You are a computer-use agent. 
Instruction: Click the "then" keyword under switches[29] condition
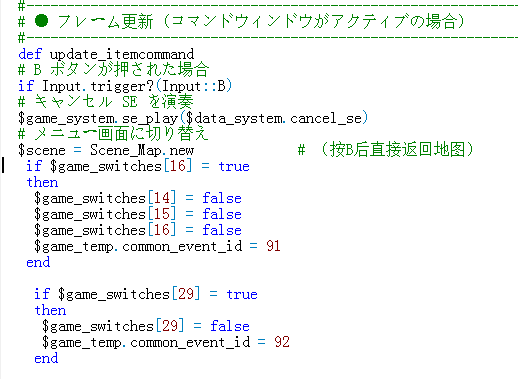(50, 311)
